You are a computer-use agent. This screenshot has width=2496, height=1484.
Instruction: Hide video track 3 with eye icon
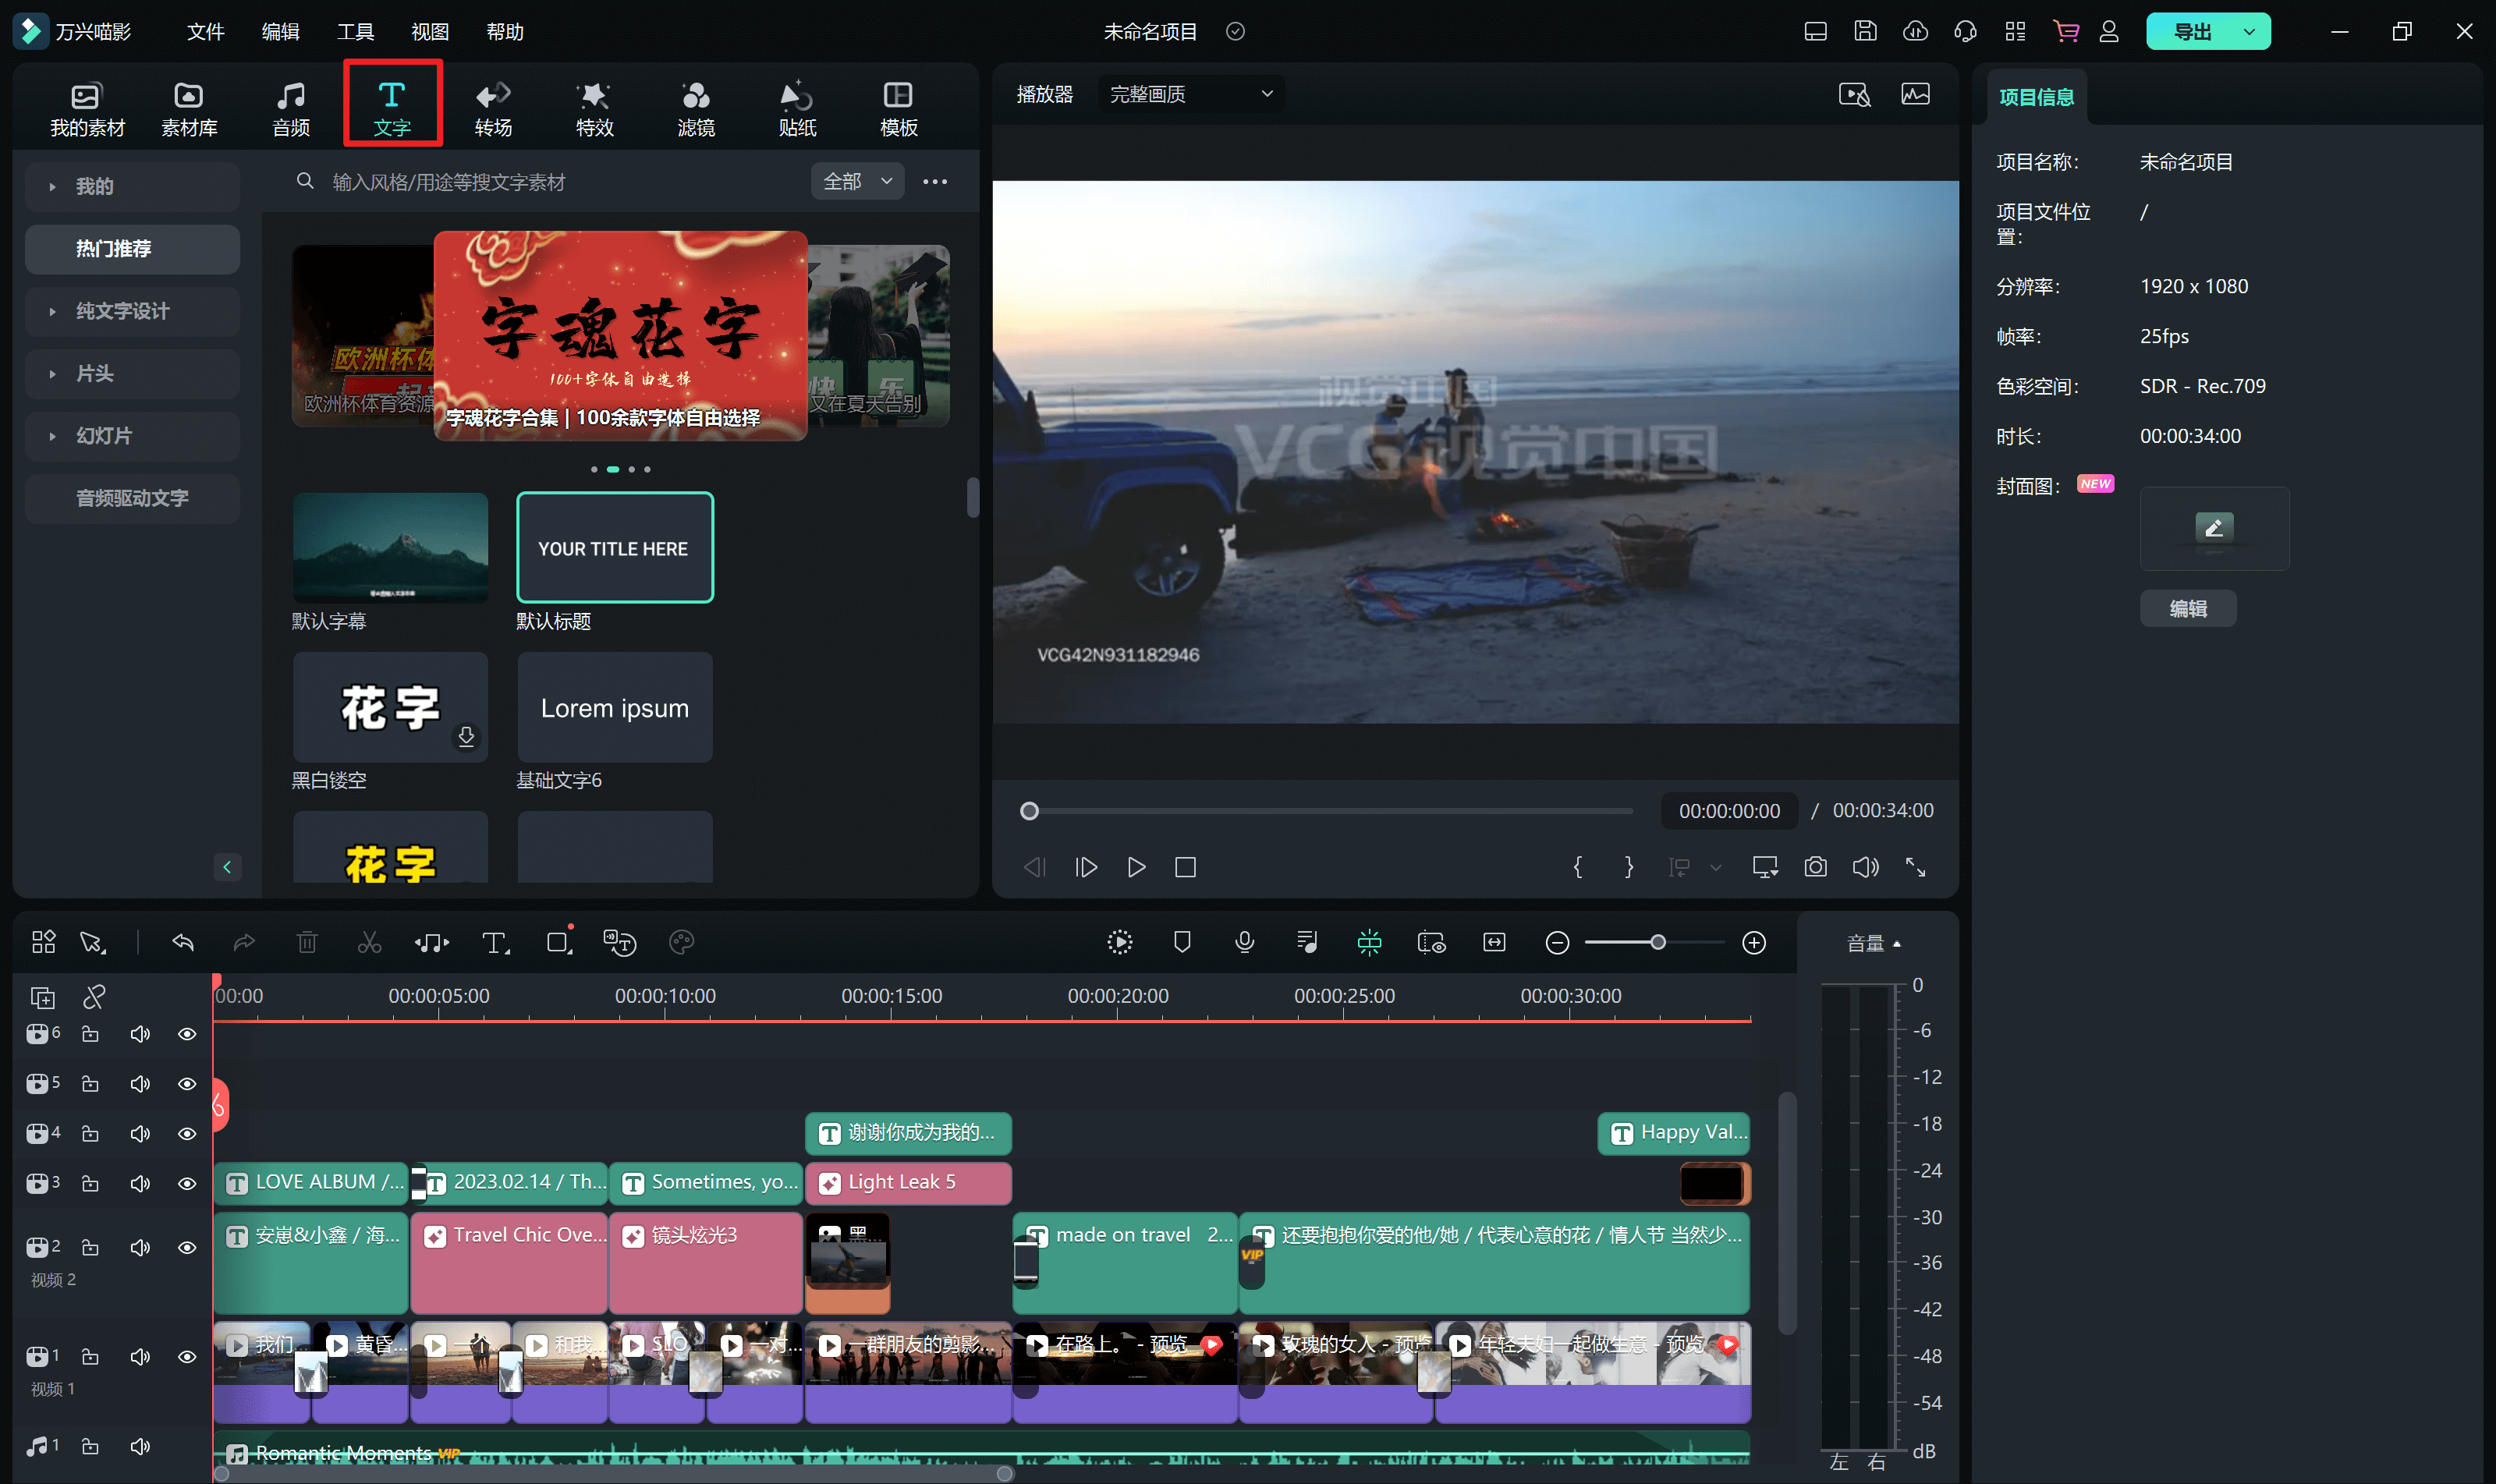click(187, 1183)
